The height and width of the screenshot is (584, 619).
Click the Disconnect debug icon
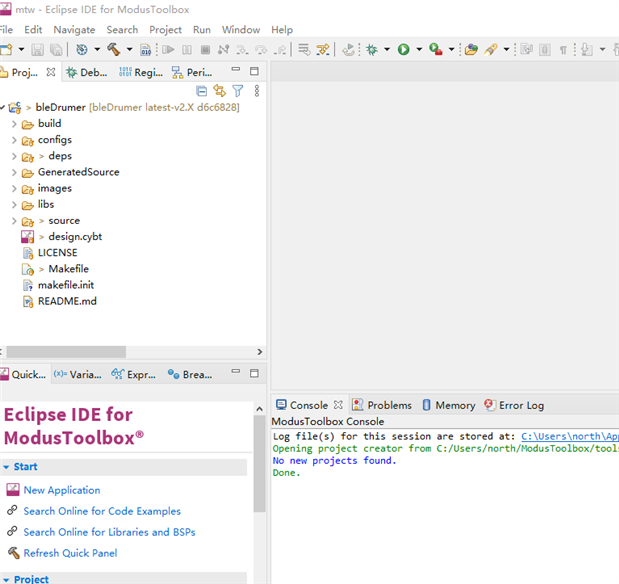click(x=223, y=49)
